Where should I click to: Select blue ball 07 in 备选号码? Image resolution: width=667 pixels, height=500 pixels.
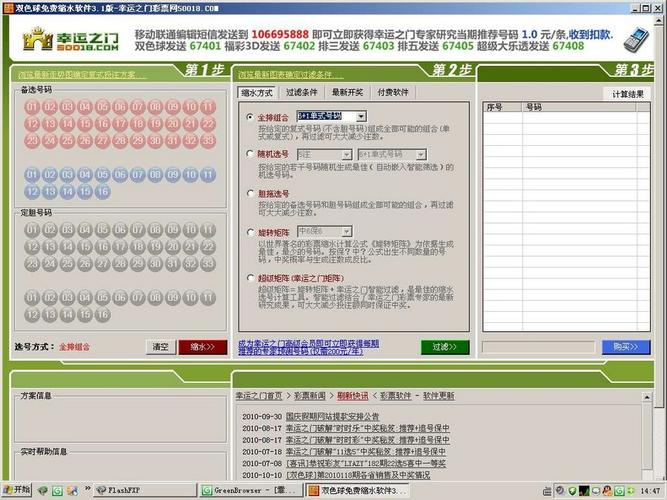coord(137,174)
